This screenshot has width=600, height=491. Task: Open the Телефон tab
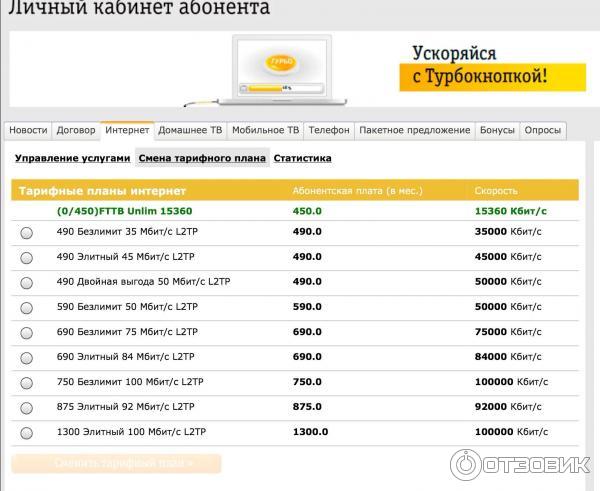click(329, 131)
